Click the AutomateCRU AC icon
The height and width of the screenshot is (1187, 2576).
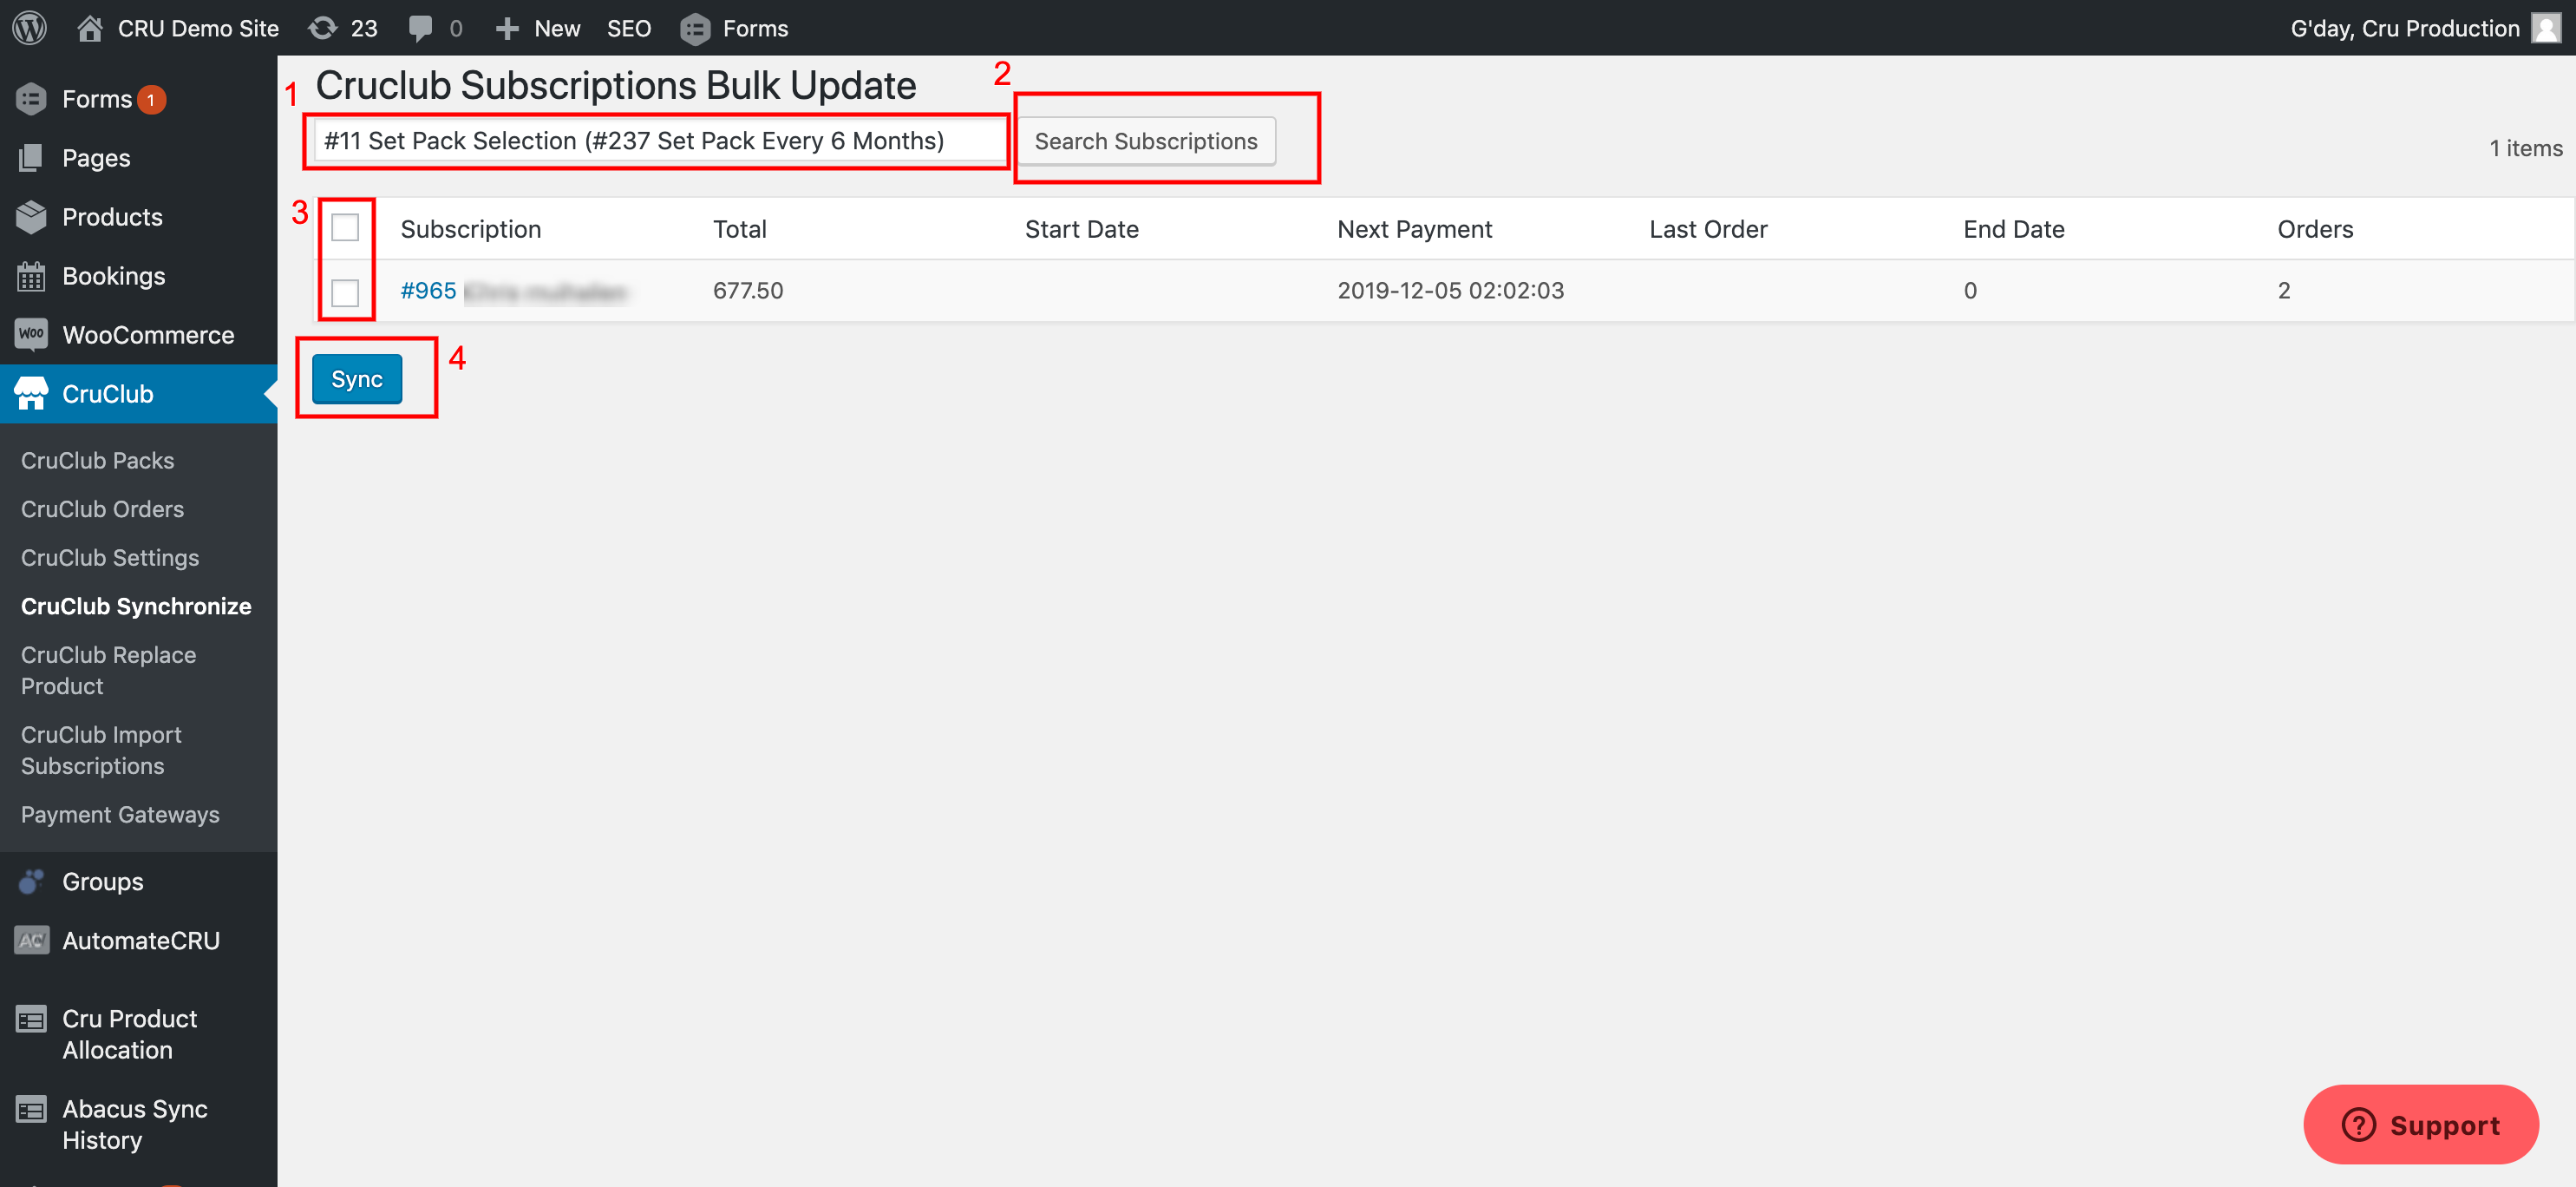(x=31, y=940)
